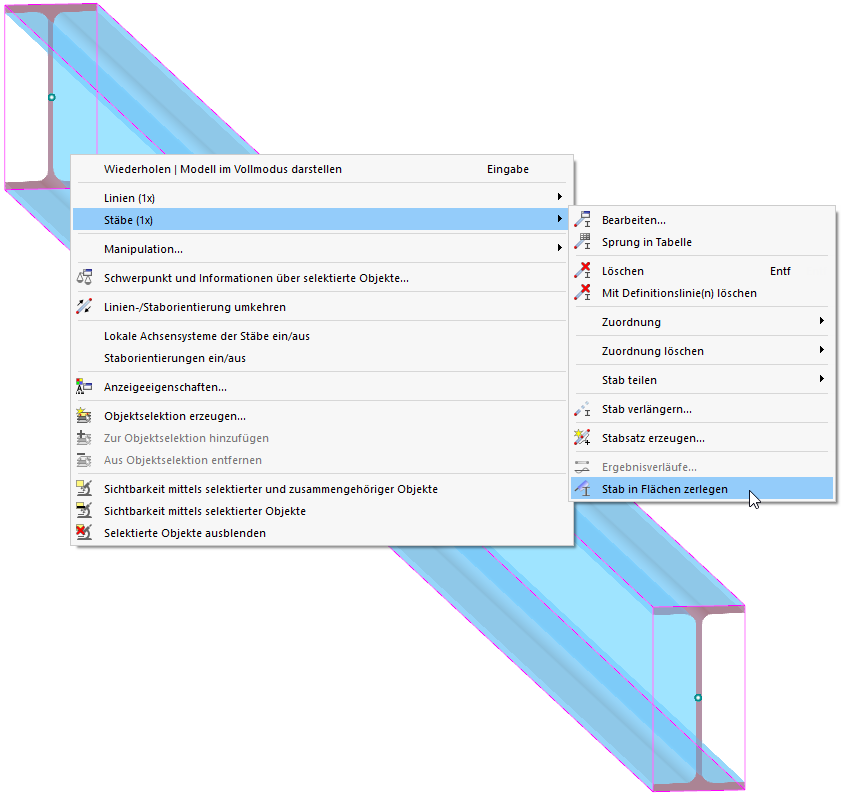Viewport: 841px width, 796px height.
Task: Toggle Lokale Achsensysteme der Stäbe ein/aus
Action: 320,336
